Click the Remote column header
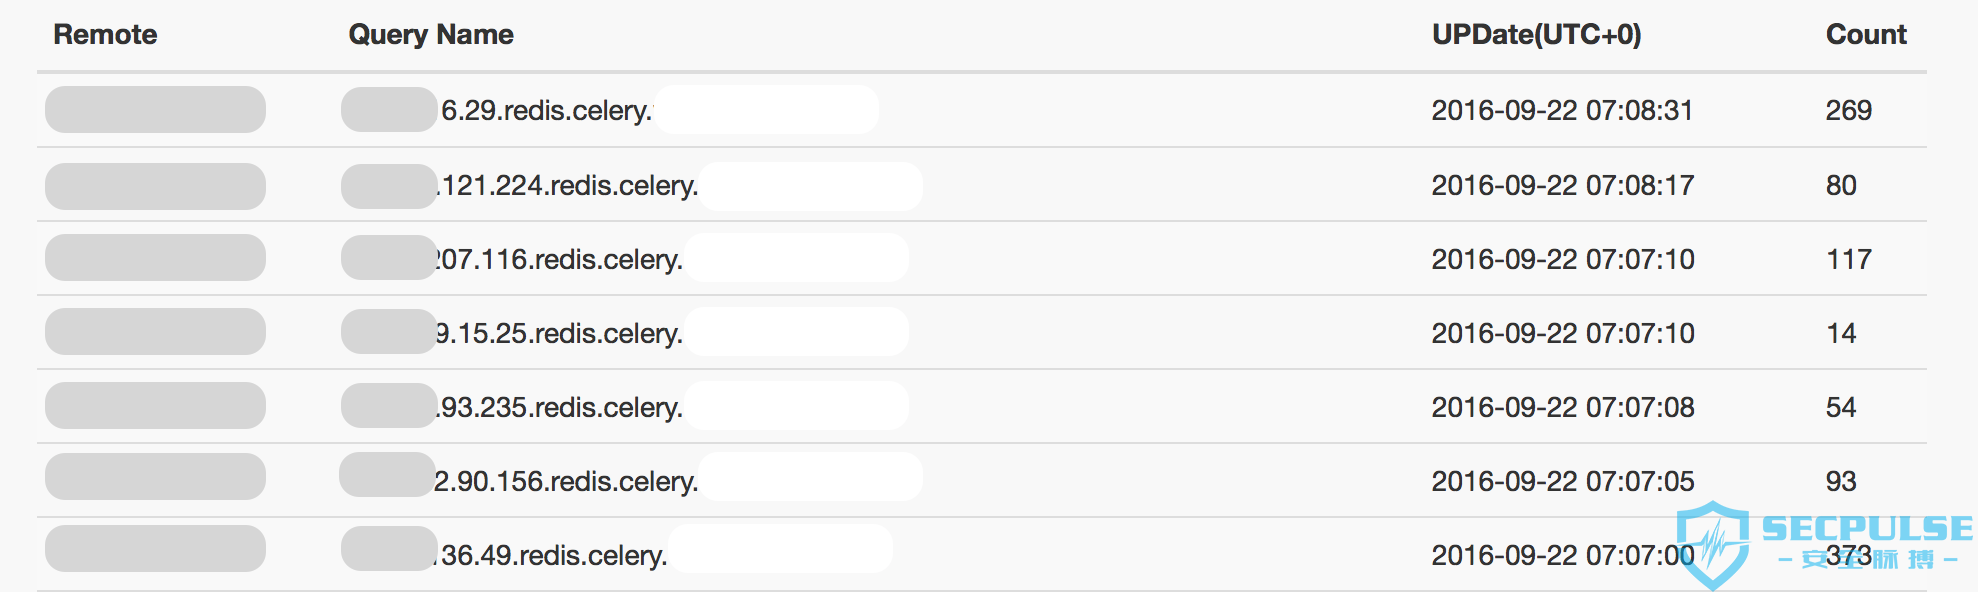This screenshot has width=1978, height=592. (105, 34)
